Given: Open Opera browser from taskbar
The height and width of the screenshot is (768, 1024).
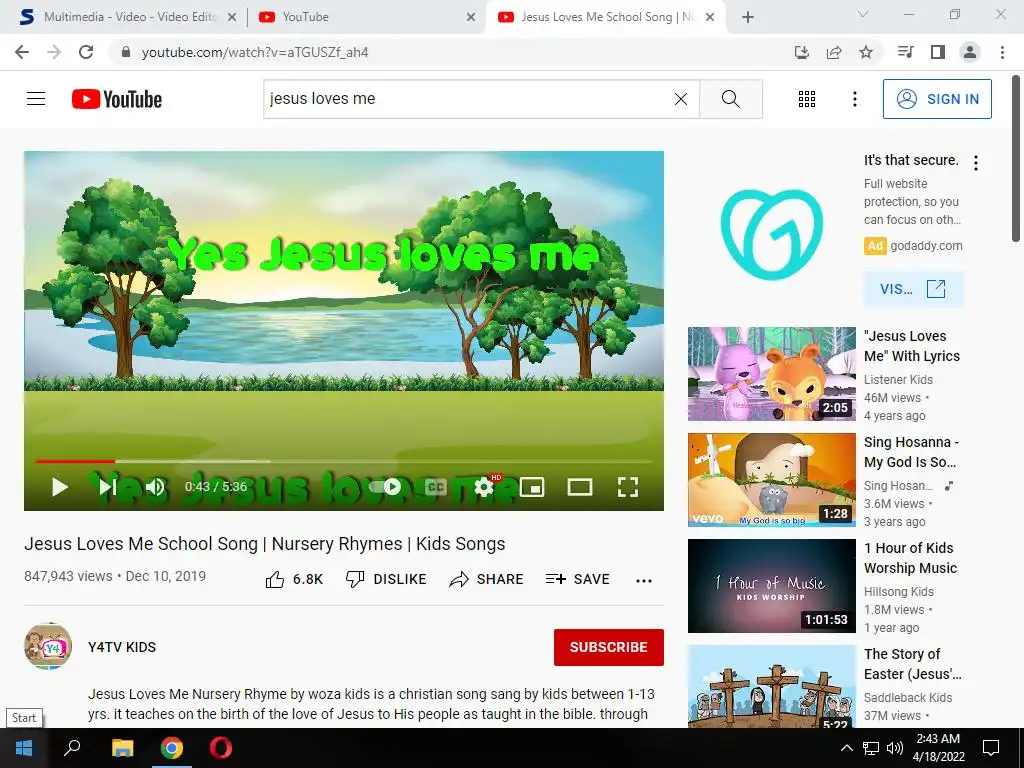Looking at the screenshot, I should pyautogui.click(x=221, y=748).
